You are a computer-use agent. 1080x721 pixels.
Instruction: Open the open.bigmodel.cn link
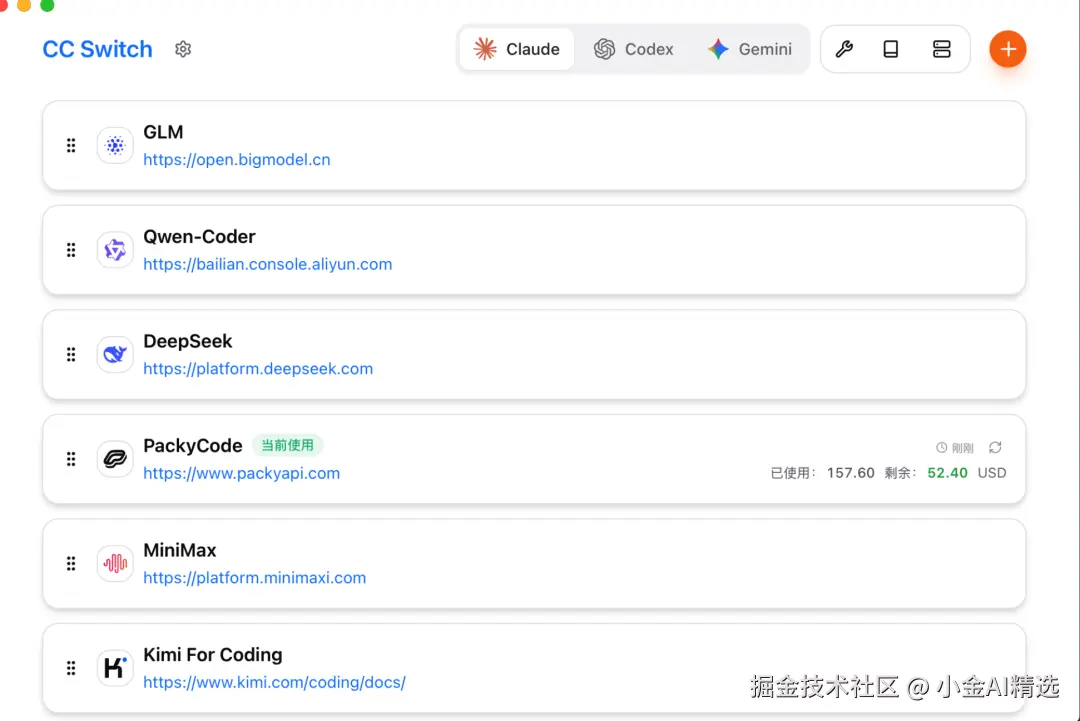click(x=237, y=160)
